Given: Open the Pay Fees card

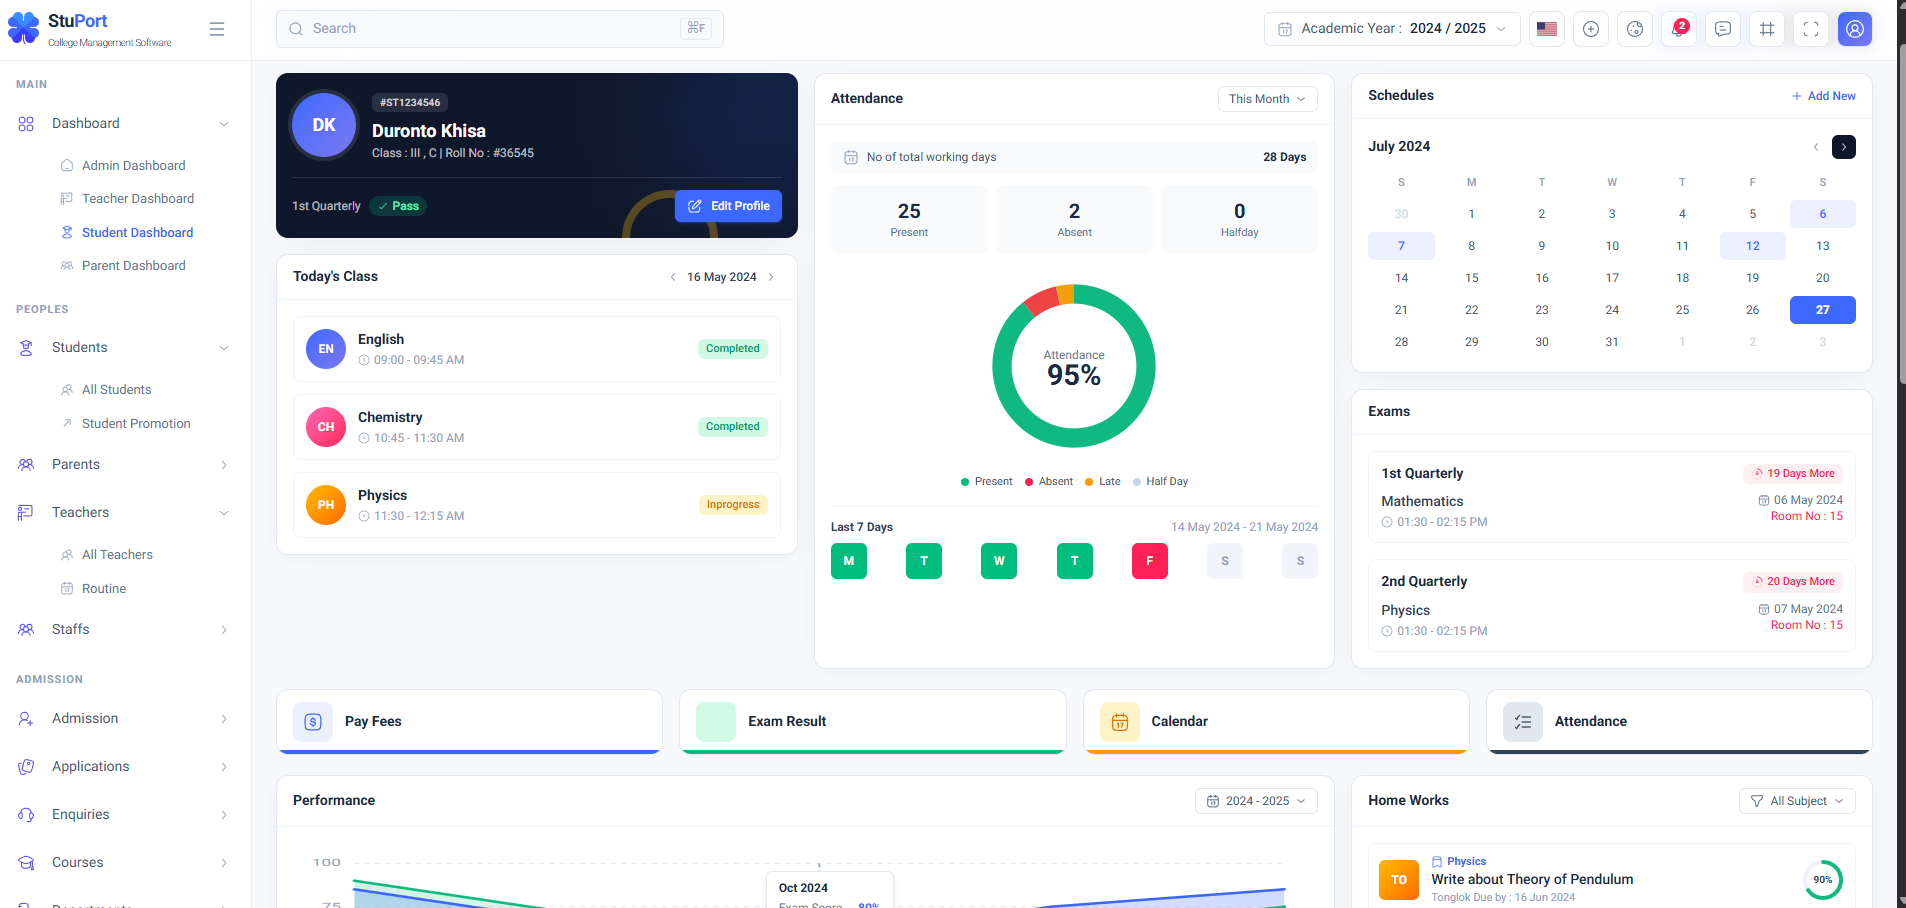Looking at the screenshot, I should point(470,722).
